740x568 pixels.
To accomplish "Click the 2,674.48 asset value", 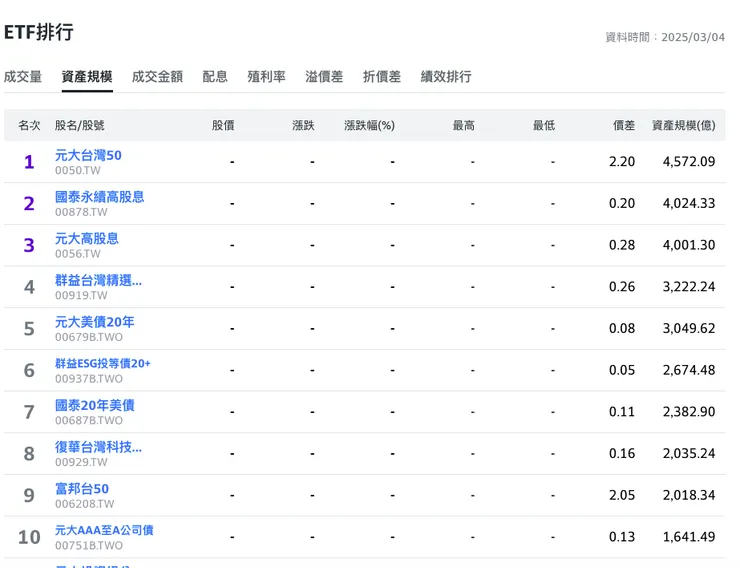I will [x=689, y=370].
